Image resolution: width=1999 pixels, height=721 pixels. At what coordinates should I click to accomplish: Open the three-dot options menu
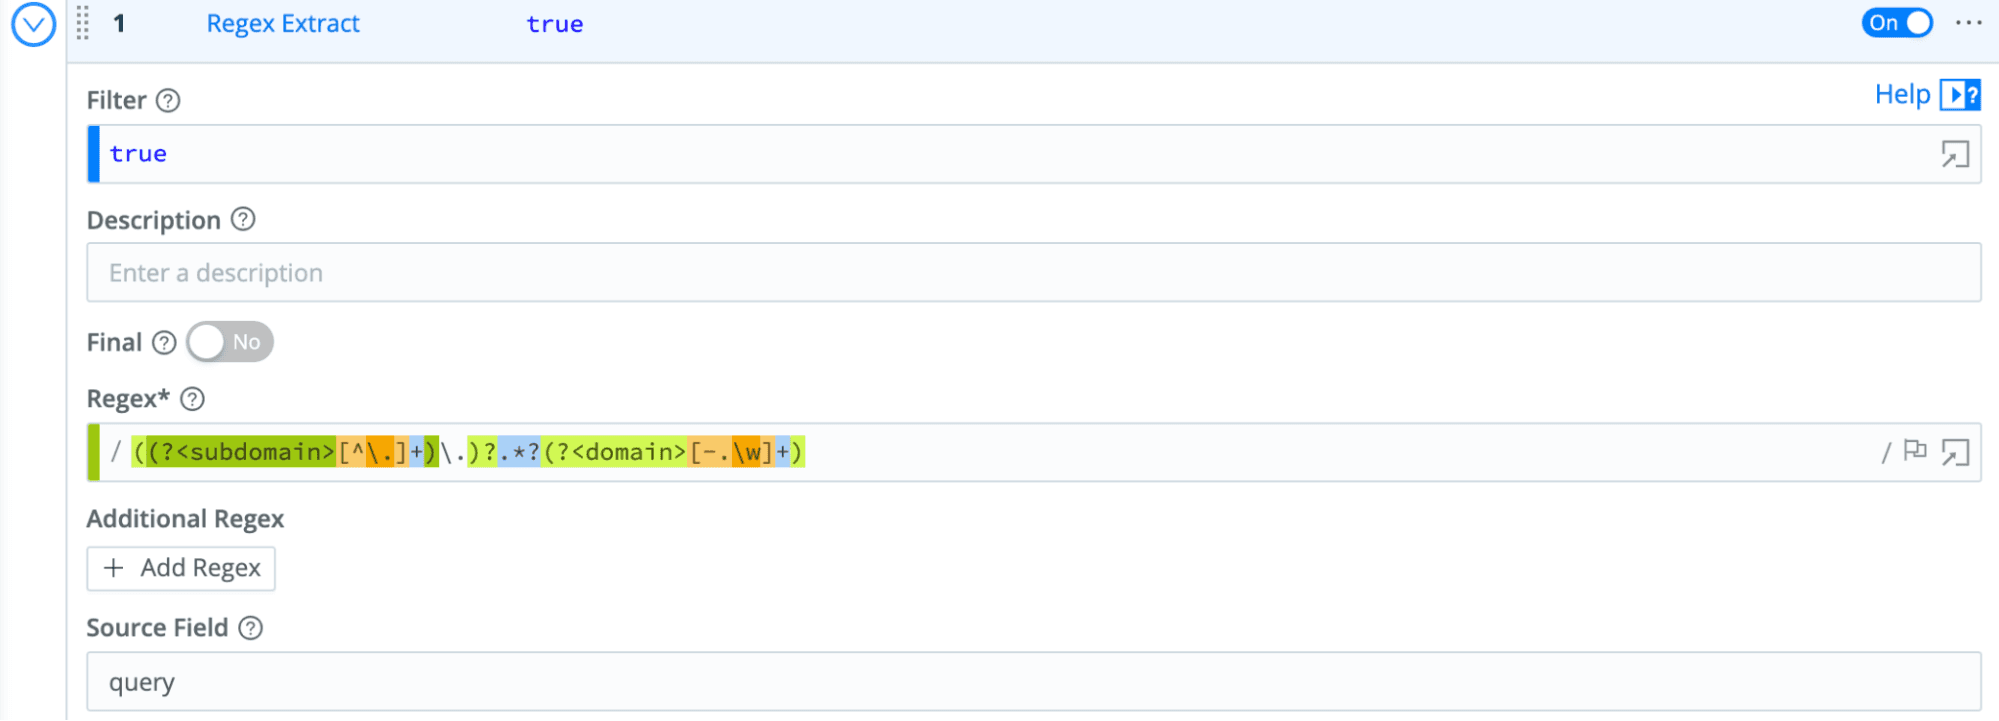(1968, 23)
